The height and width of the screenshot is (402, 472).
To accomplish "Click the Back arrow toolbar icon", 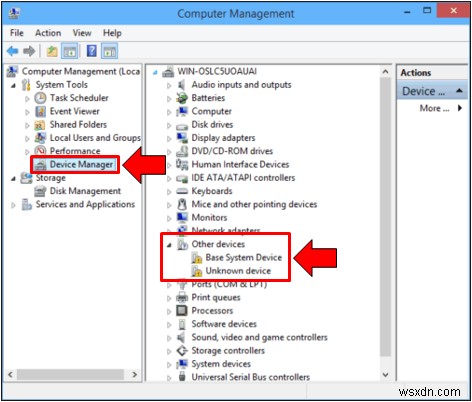I will tap(12, 51).
